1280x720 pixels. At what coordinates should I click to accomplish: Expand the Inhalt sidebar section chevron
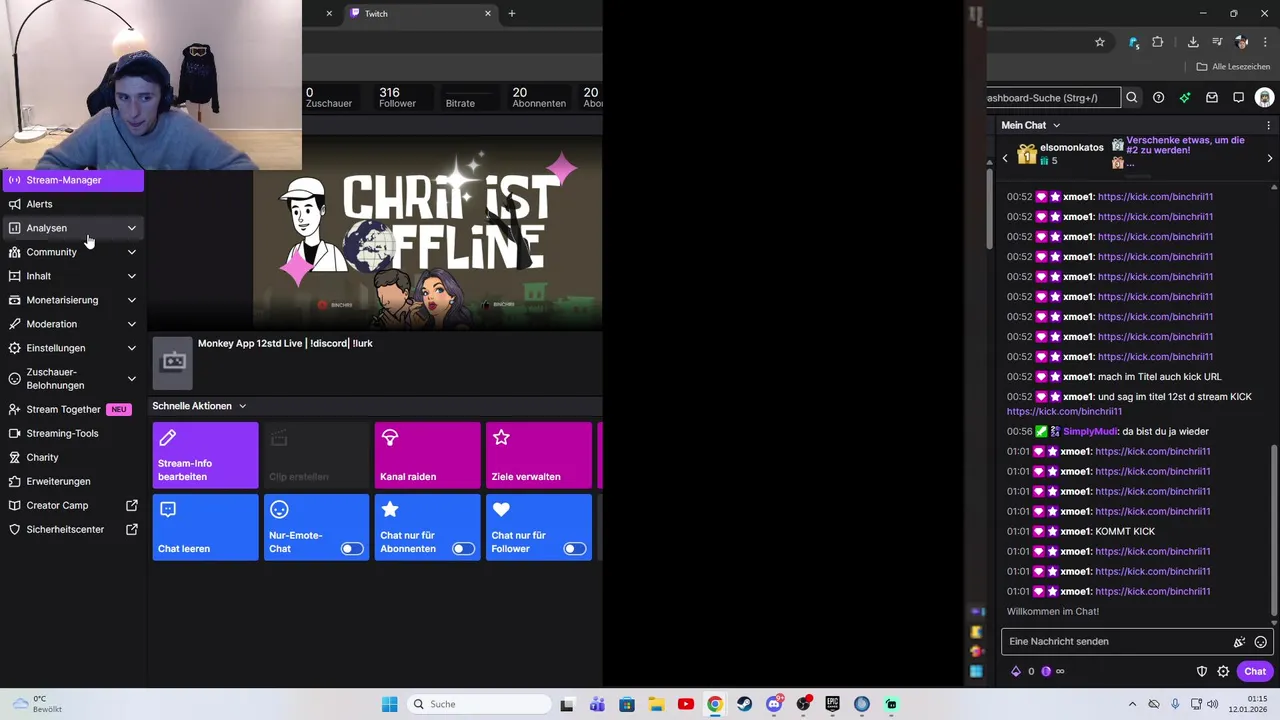tap(131, 276)
